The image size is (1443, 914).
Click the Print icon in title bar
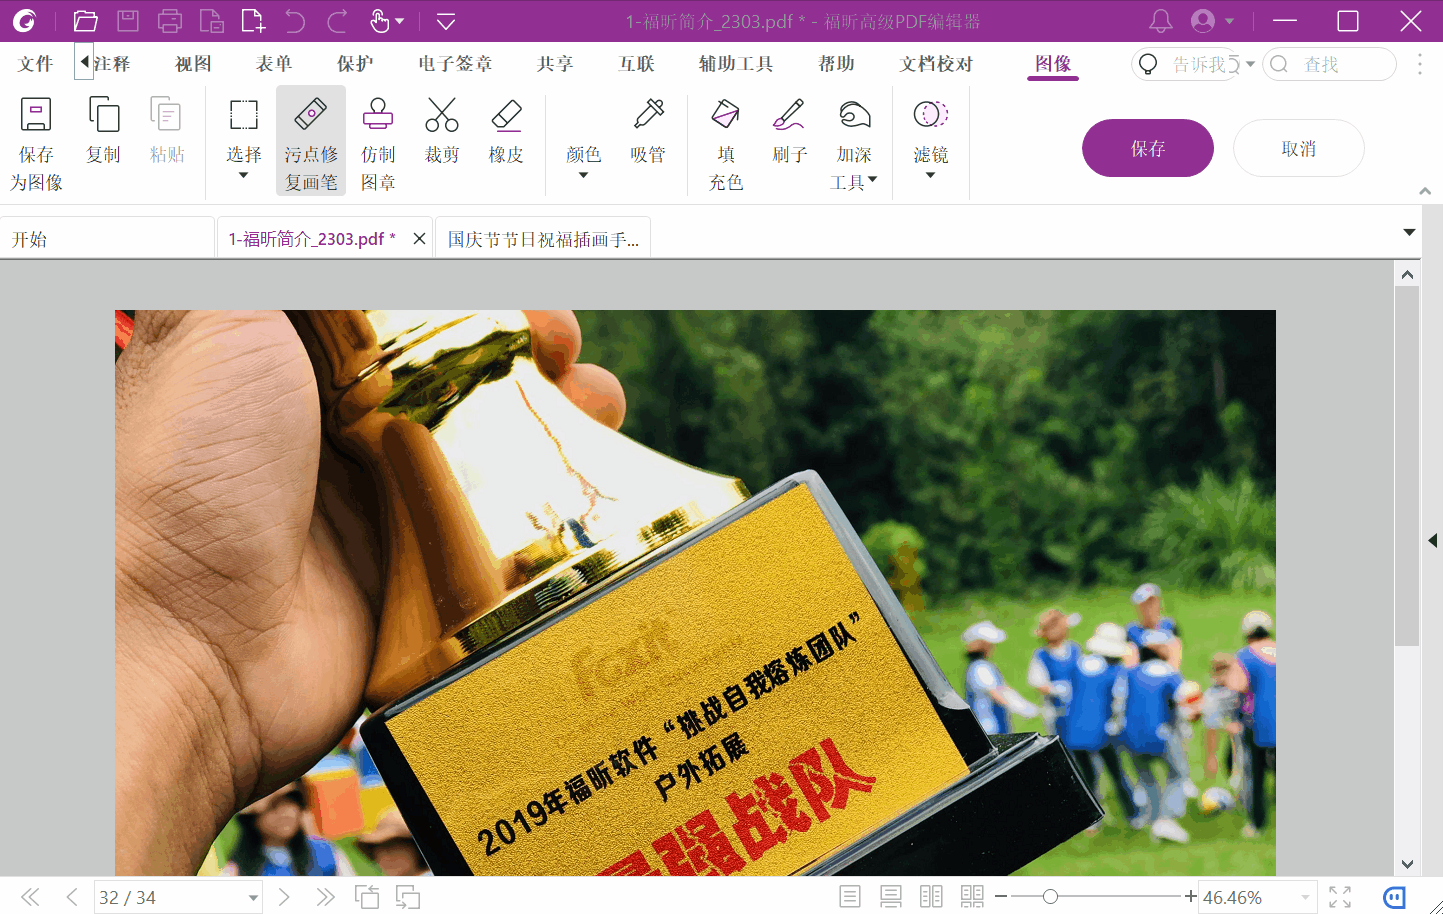[170, 21]
